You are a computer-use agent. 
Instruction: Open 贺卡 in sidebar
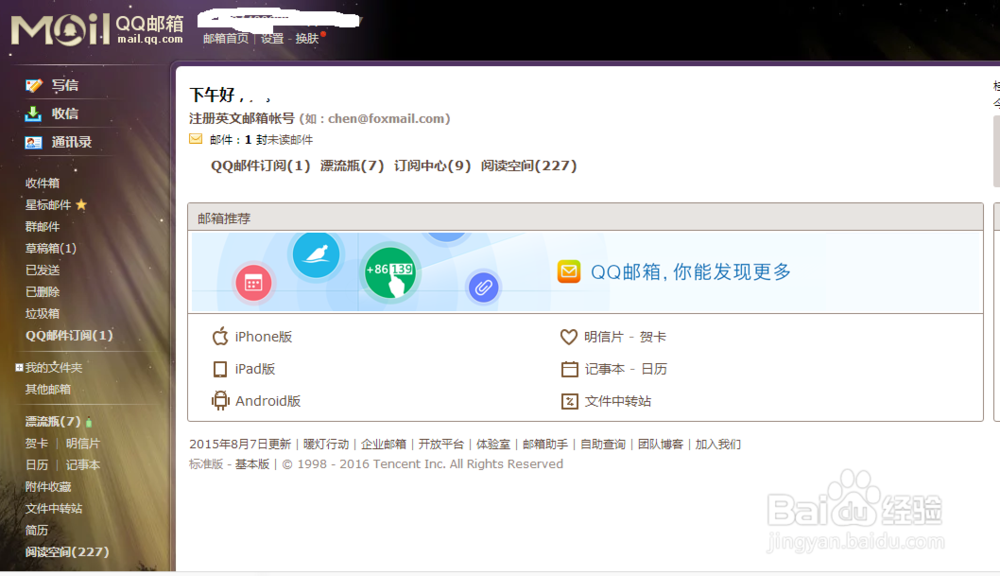[36, 443]
